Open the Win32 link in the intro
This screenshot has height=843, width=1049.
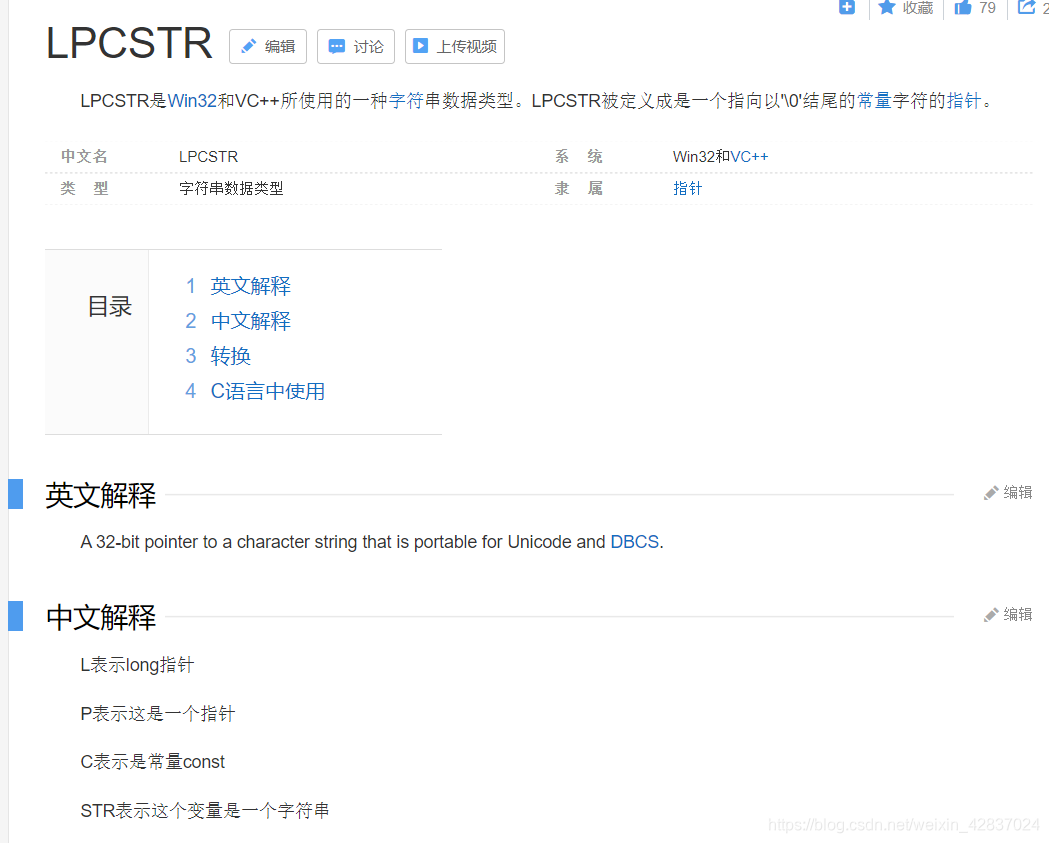pos(191,100)
